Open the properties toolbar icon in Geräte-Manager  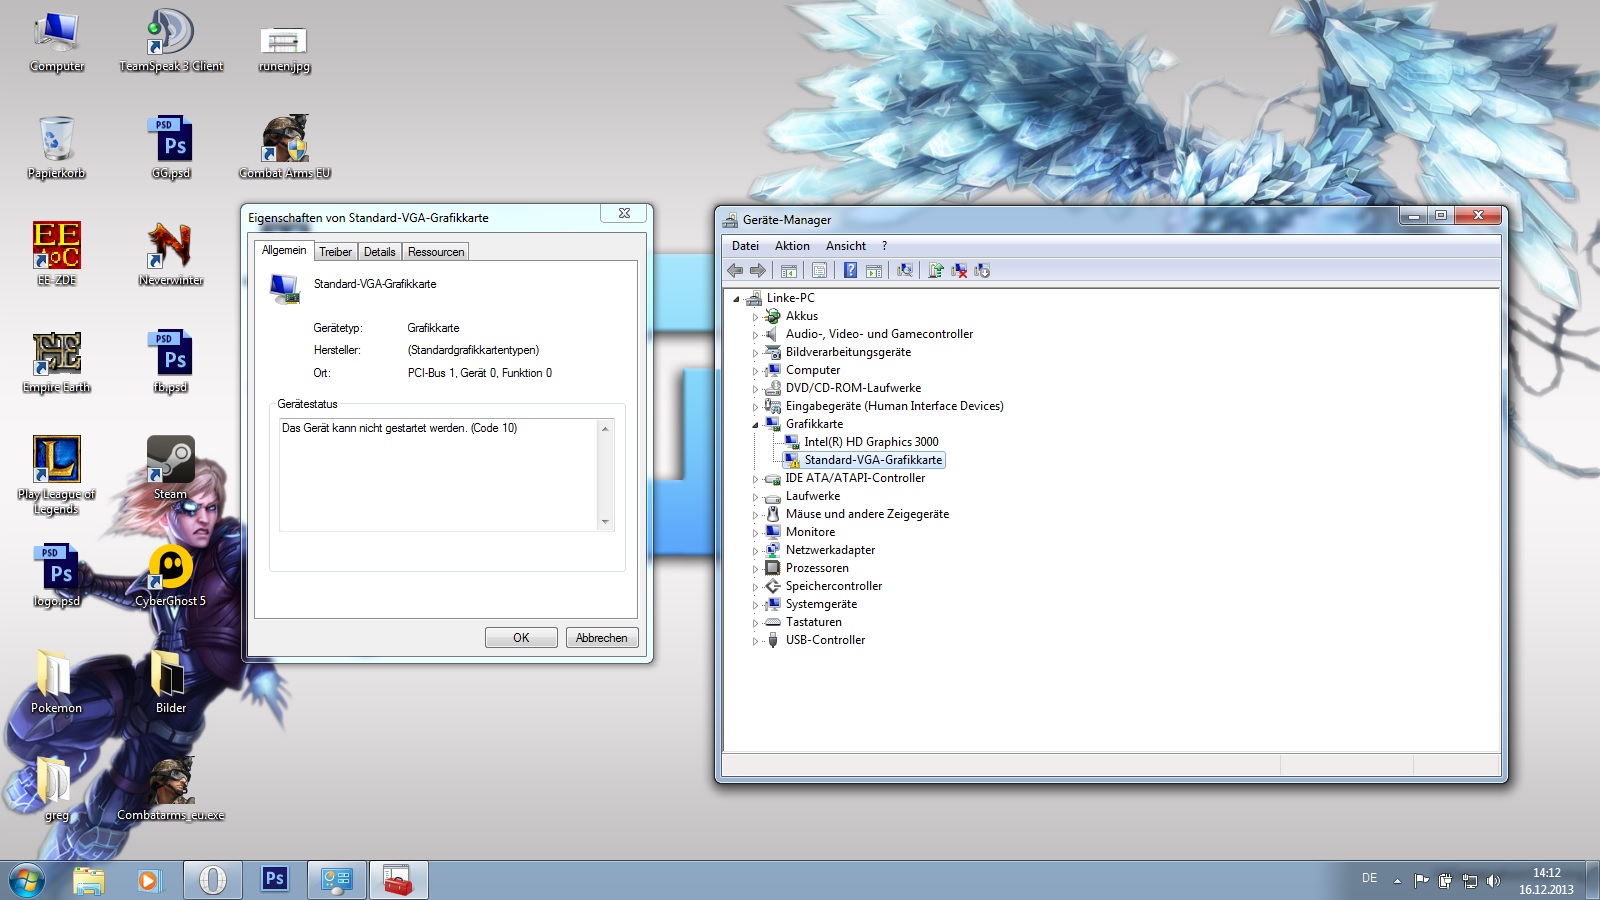click(820, 270)
